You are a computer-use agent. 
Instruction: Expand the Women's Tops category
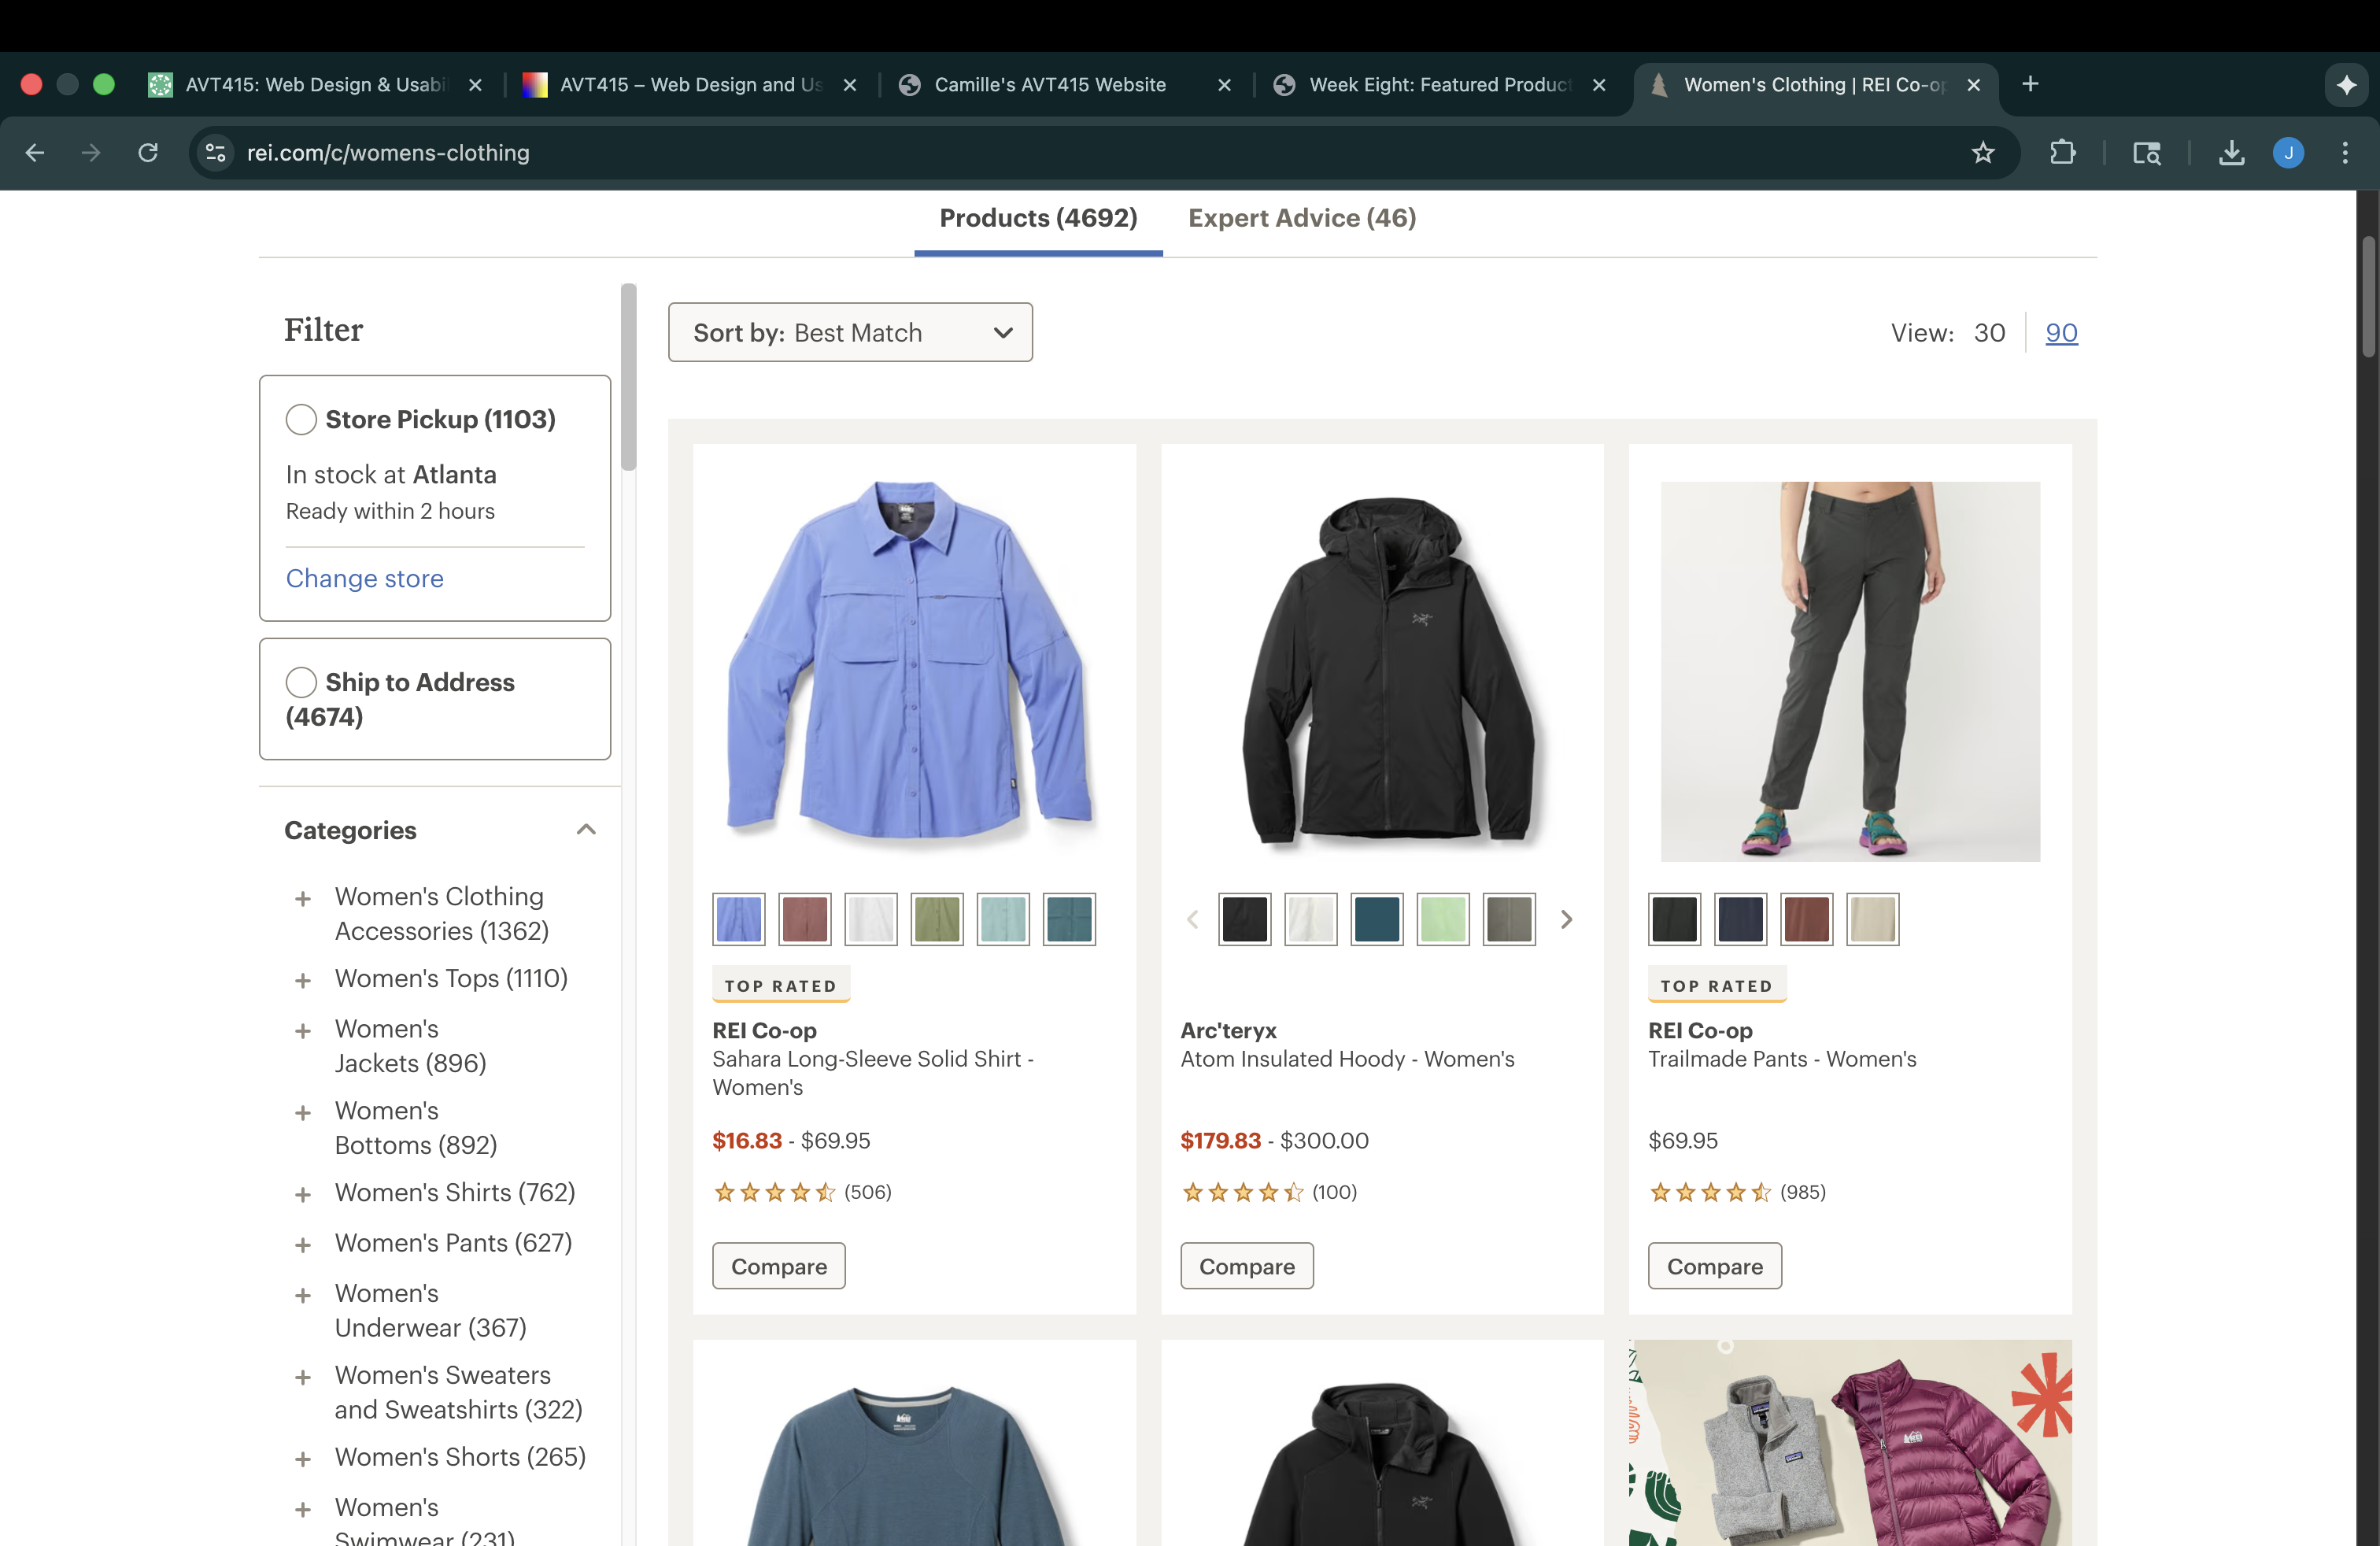(x=303, y=980)
